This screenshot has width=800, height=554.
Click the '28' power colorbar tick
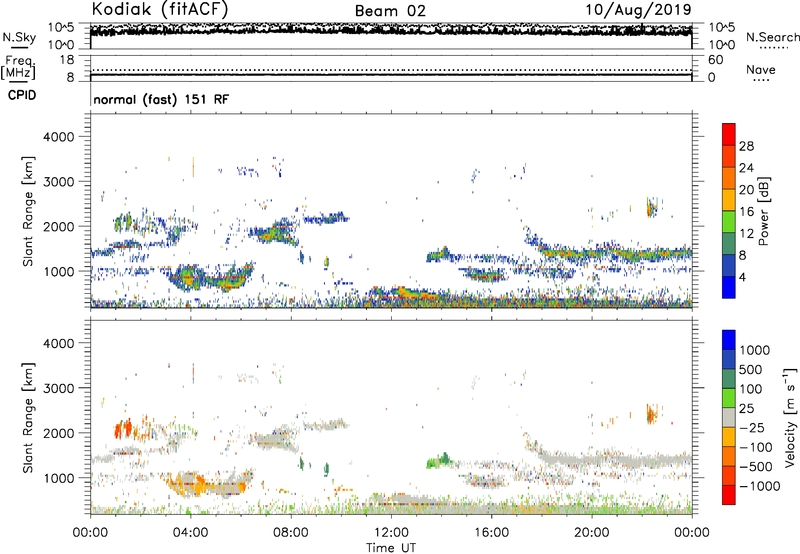(x=746, y=146)
